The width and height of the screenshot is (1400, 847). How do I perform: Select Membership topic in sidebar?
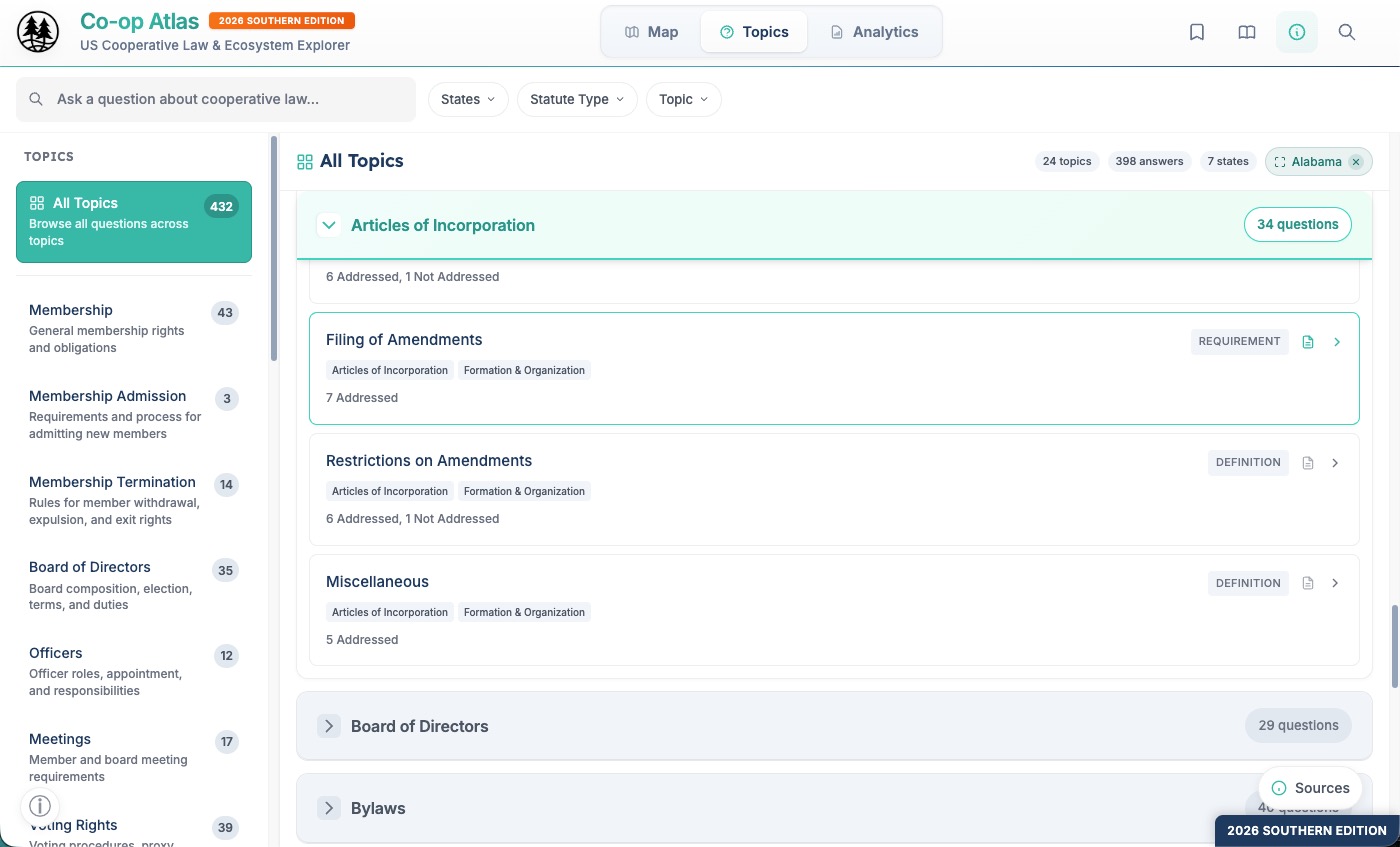pyautogui.click(x=134, y=328)
